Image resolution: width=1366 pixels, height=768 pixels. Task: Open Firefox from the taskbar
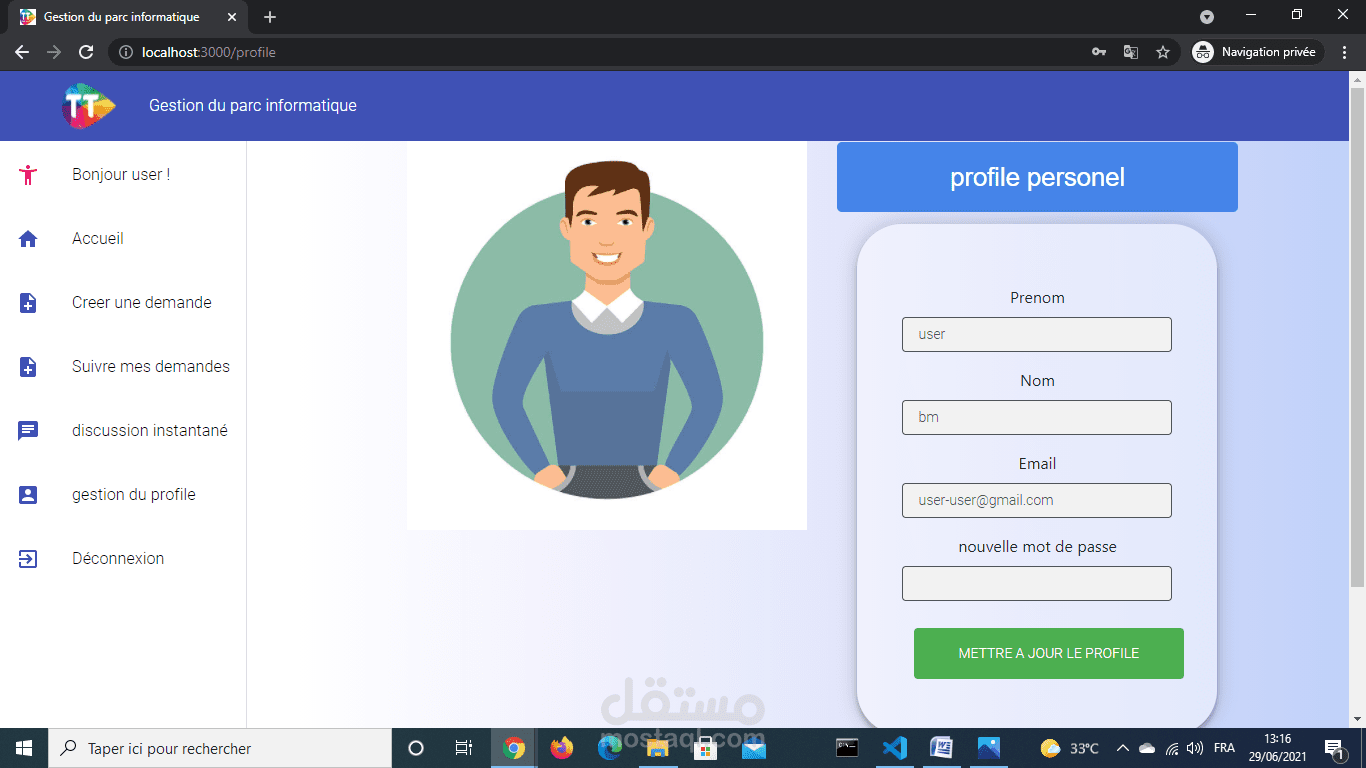[562, 748]
